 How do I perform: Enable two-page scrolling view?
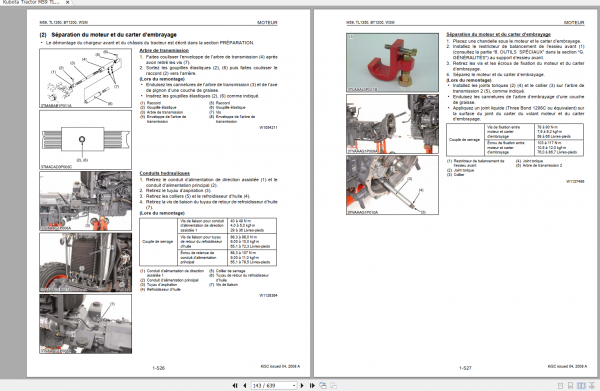pyautogui.click(x=592, y=386)
